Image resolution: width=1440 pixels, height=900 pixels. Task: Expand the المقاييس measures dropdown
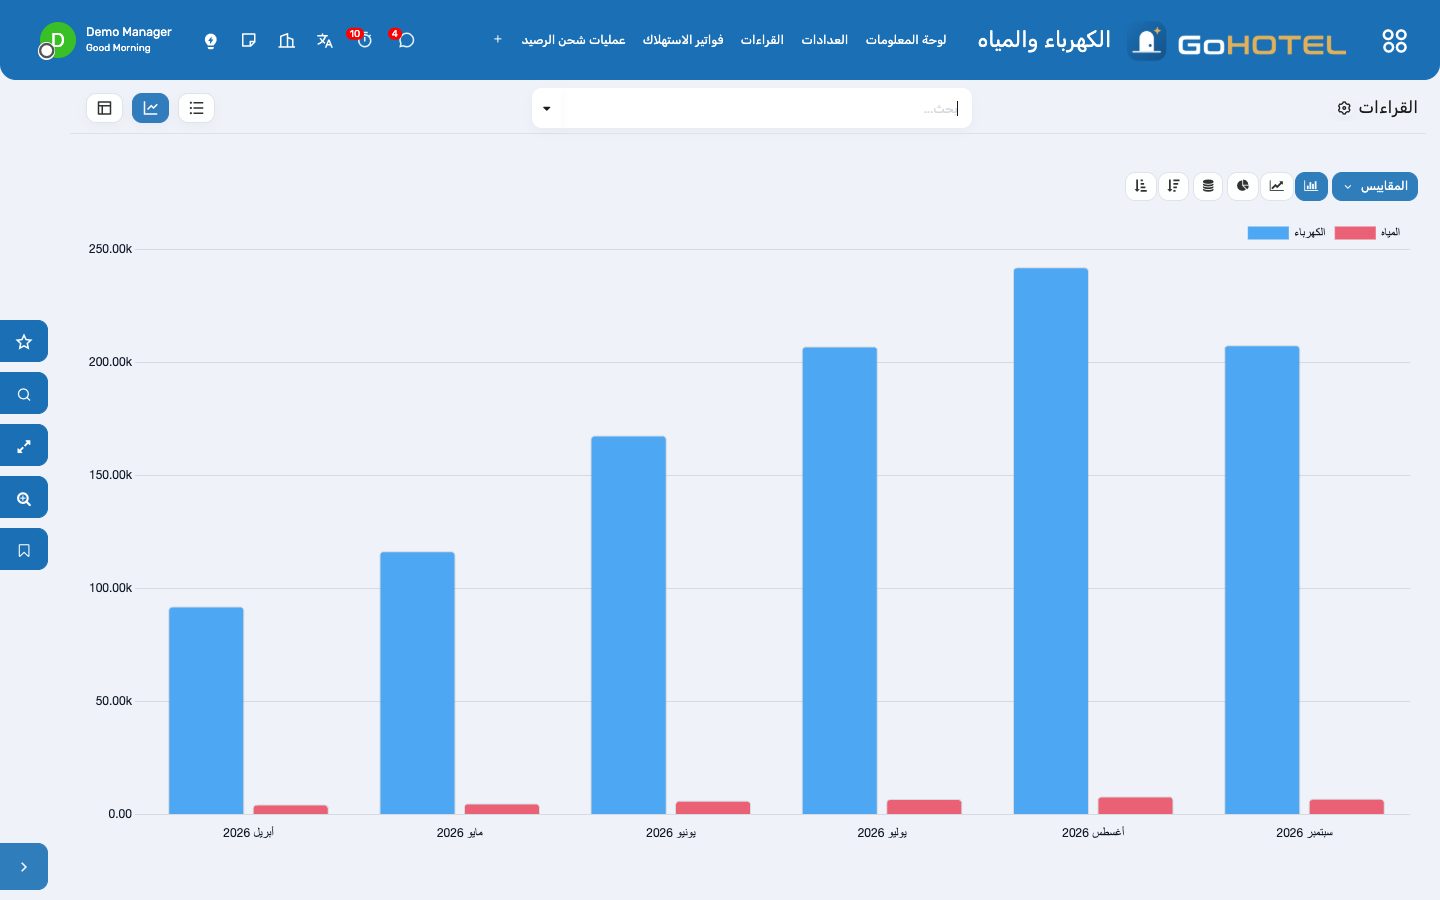(1375, 186)
